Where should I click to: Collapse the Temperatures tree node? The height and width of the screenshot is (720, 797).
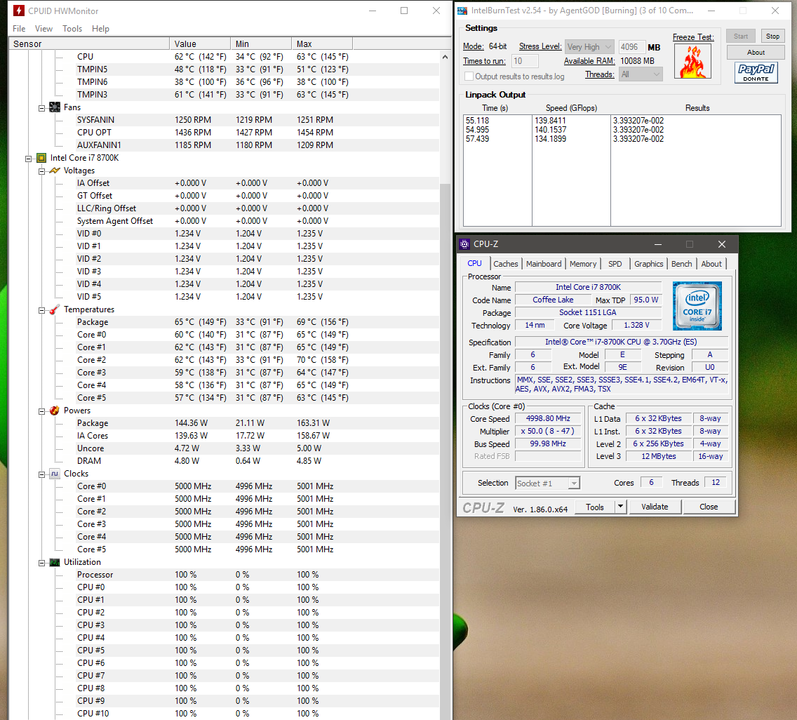click(x=42, y=310)
